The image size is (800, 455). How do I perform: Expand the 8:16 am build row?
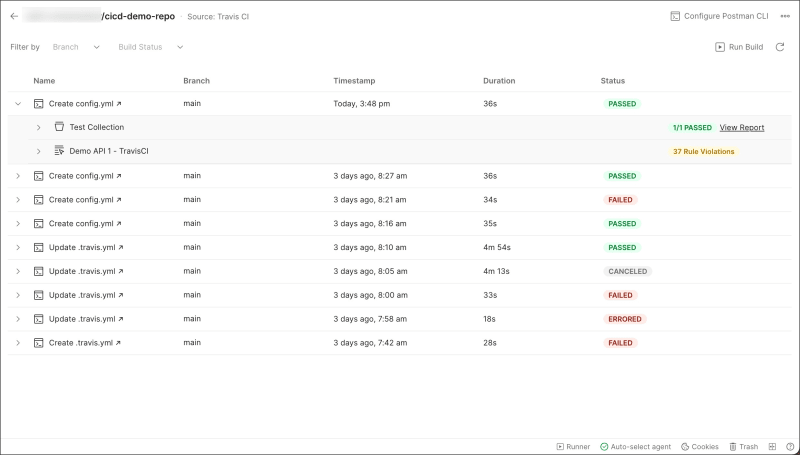pos(18,224)
